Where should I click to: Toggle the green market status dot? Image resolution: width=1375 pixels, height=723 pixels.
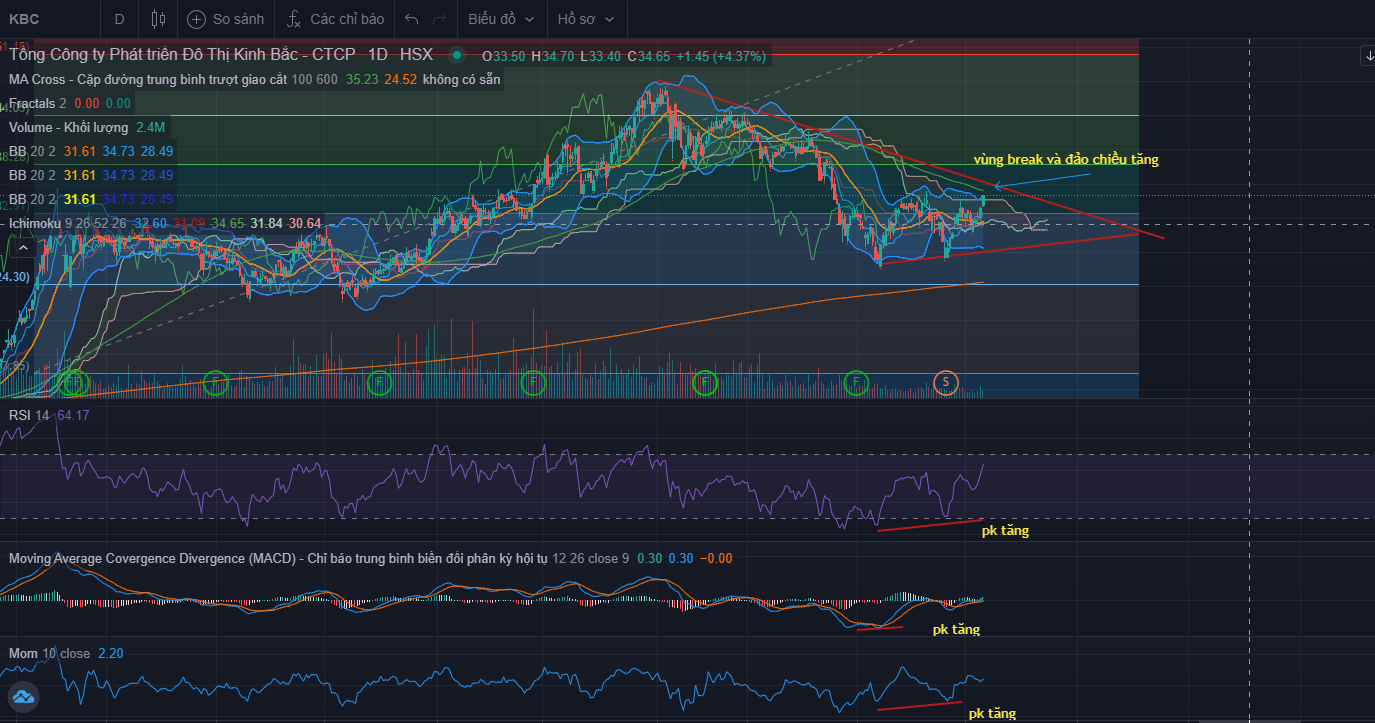coord(457,56)
